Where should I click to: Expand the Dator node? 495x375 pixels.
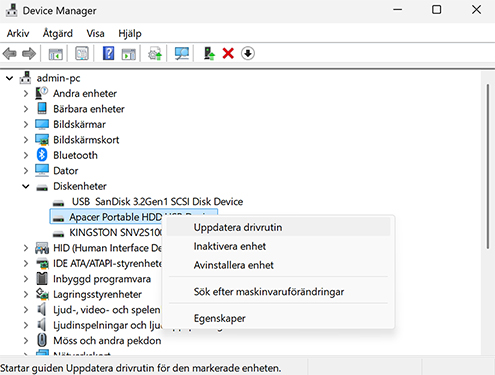26,171
